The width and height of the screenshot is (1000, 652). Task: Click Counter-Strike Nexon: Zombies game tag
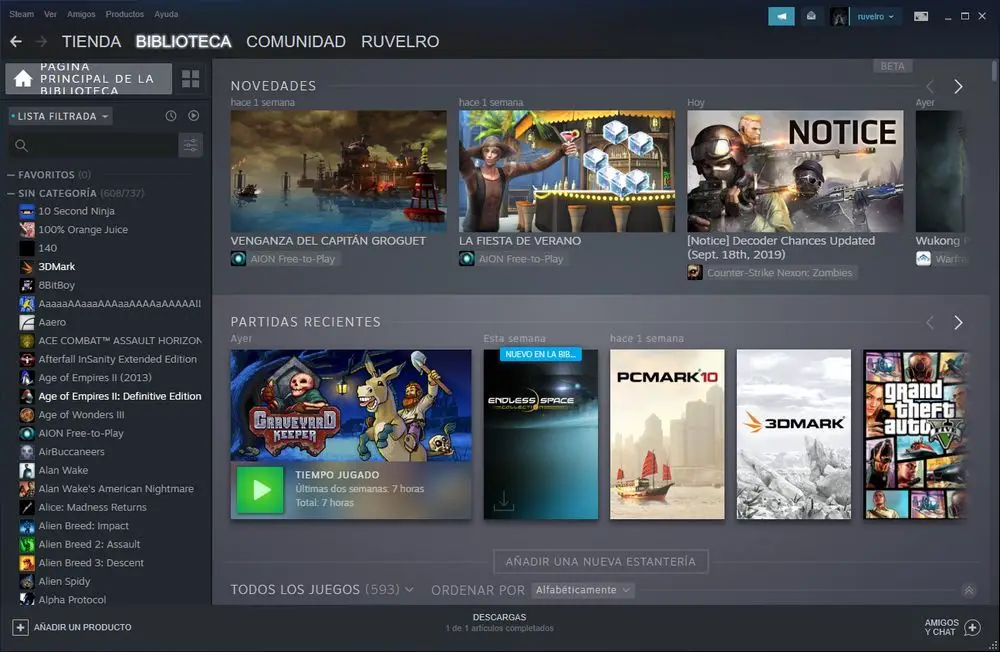(x=770, y=273)
